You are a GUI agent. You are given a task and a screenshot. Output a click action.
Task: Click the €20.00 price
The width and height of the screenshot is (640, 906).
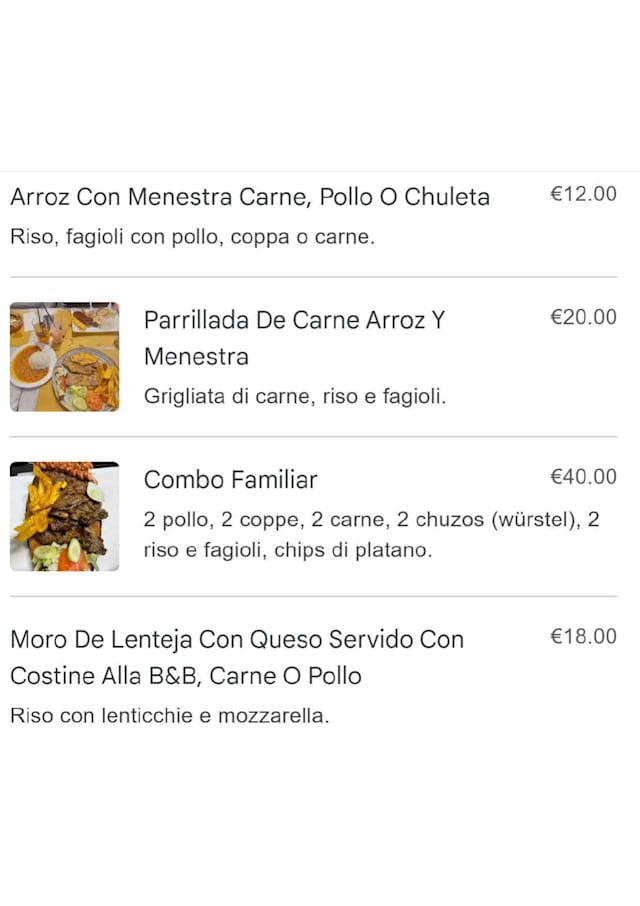coord(583,317)
